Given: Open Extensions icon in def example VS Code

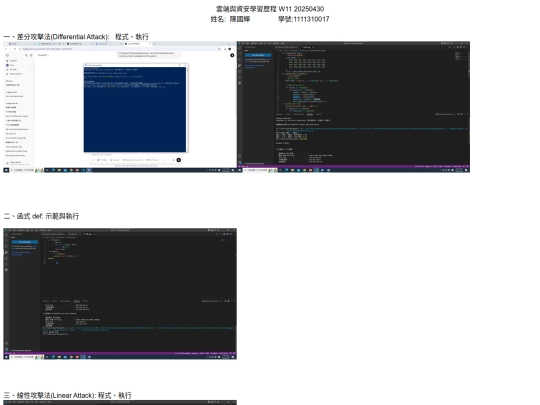Looking at the screenshot, I should 6,258.
